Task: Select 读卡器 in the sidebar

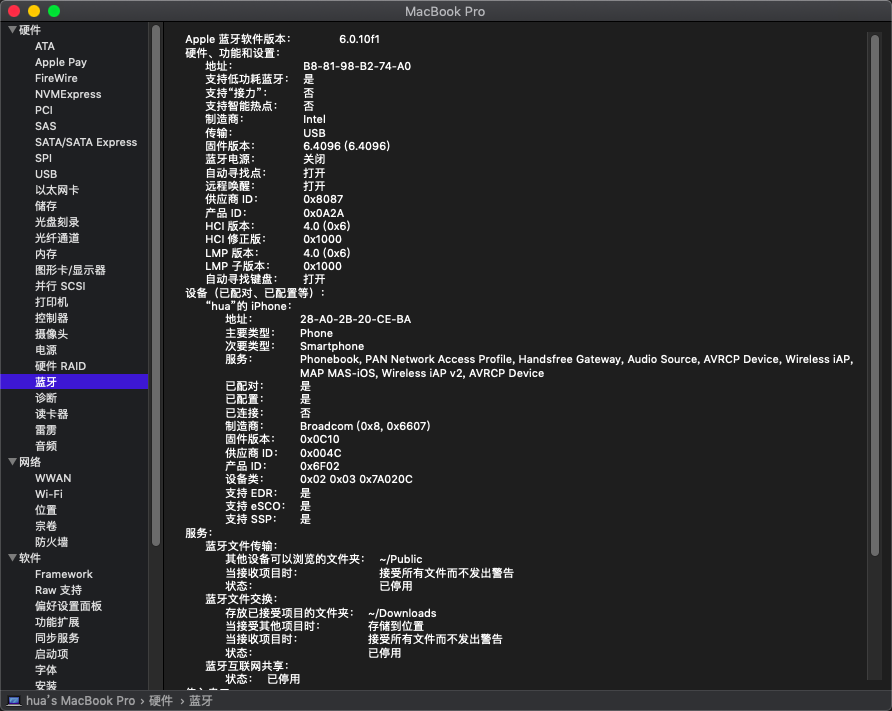Action: coord(51,414)
